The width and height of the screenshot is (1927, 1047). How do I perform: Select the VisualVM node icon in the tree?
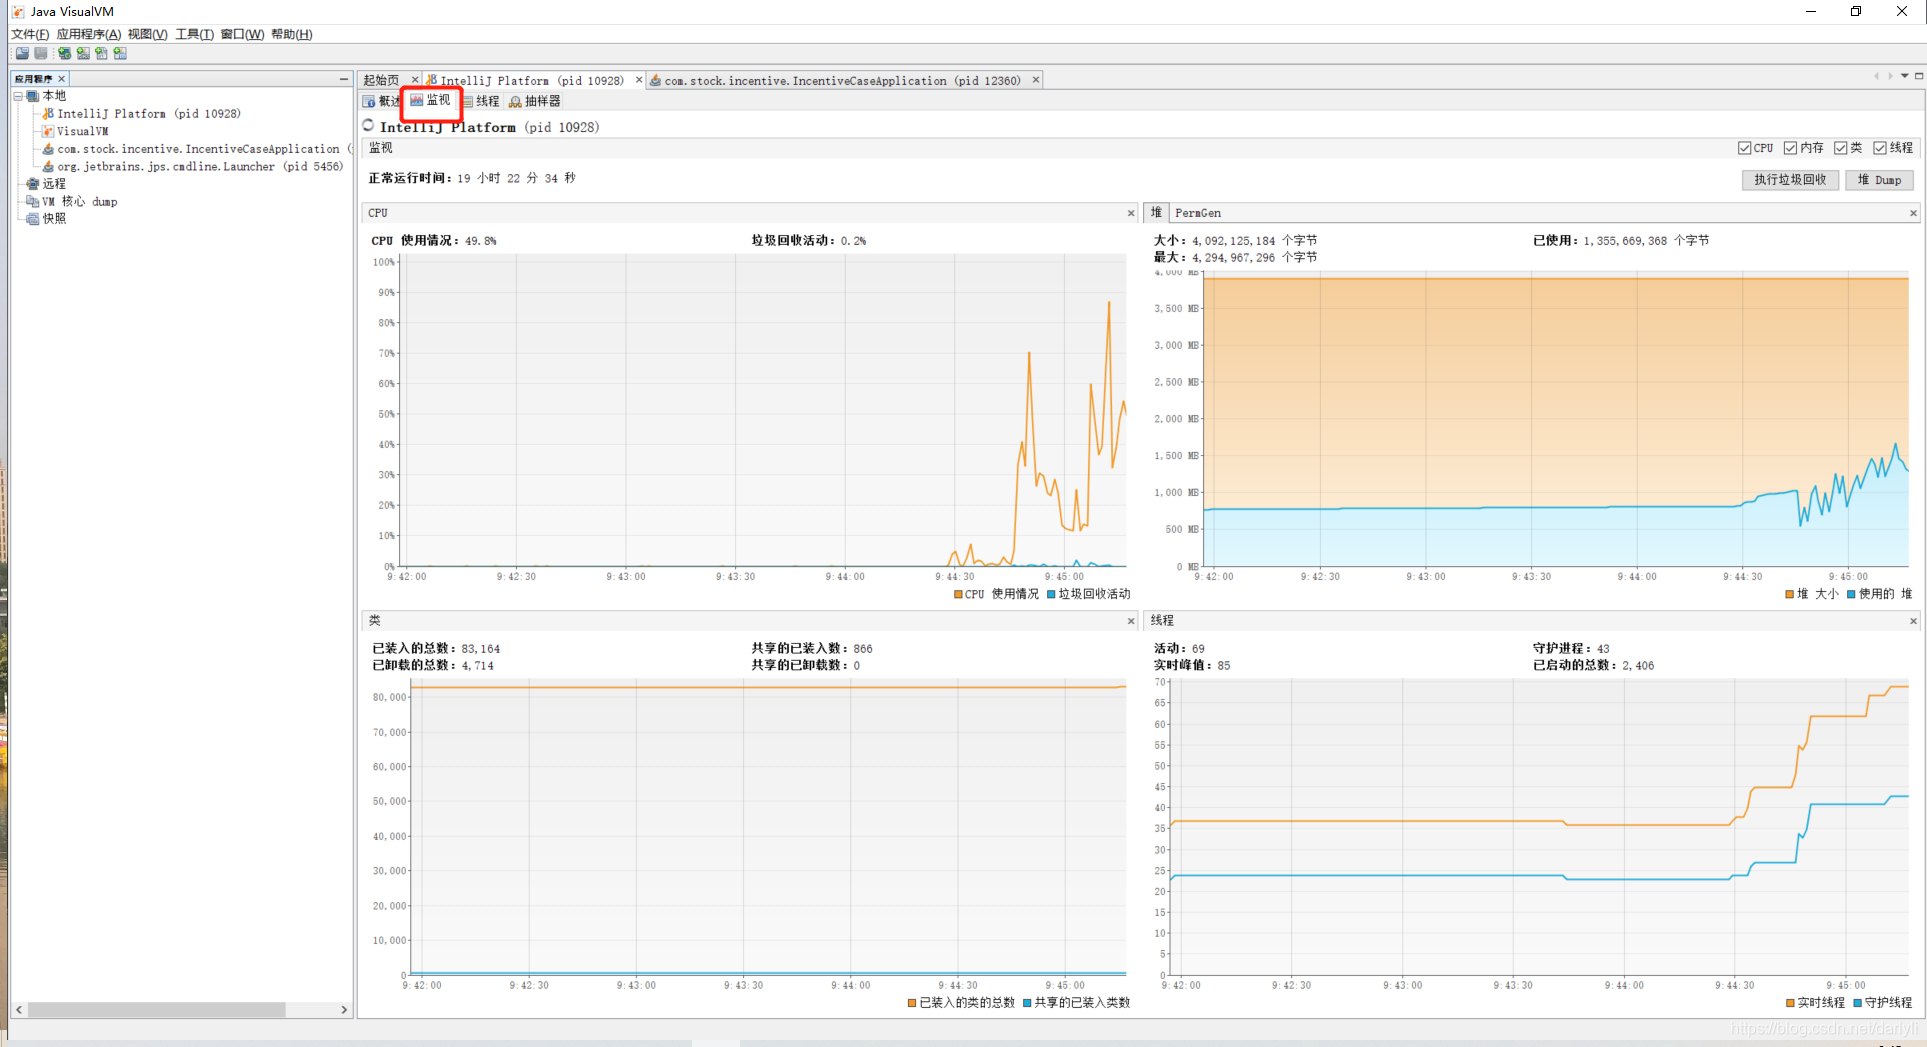[48, 131]
